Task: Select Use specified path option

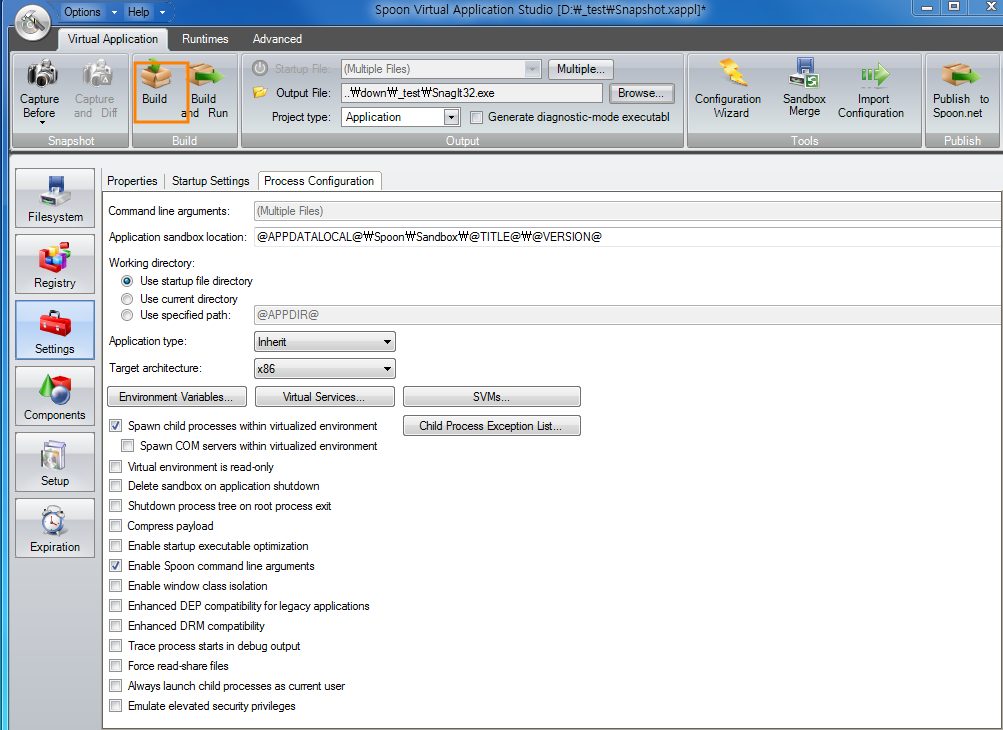Action: pyautogui.click(x=127, y=315)
